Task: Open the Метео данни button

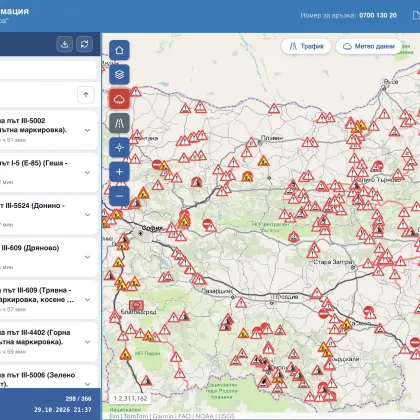Action: [369, 46]
